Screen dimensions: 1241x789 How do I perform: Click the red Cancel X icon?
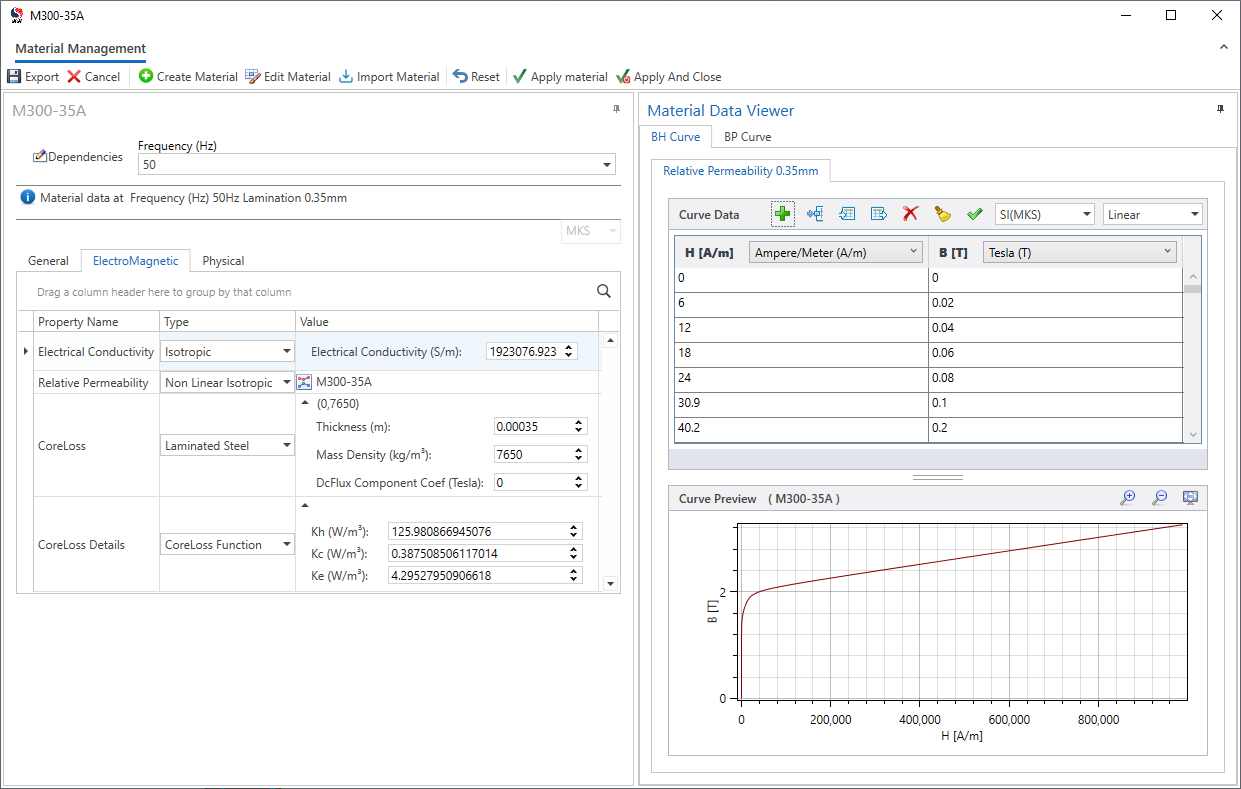click(74, 77)
